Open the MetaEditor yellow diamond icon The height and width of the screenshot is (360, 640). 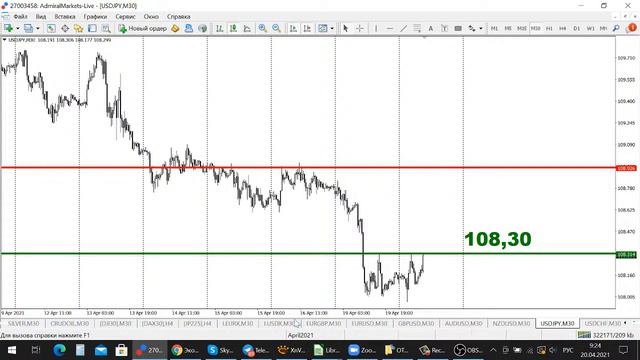point(175,28)
